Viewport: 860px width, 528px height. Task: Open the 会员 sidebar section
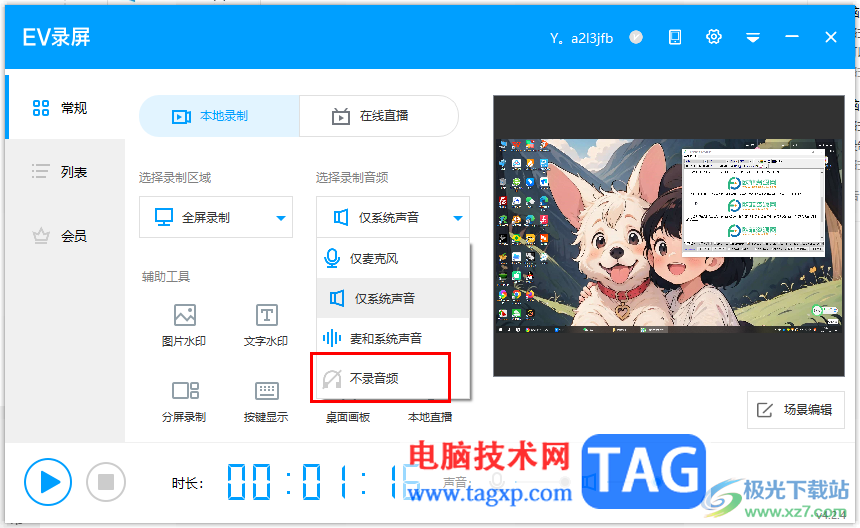tap(65, 236)
